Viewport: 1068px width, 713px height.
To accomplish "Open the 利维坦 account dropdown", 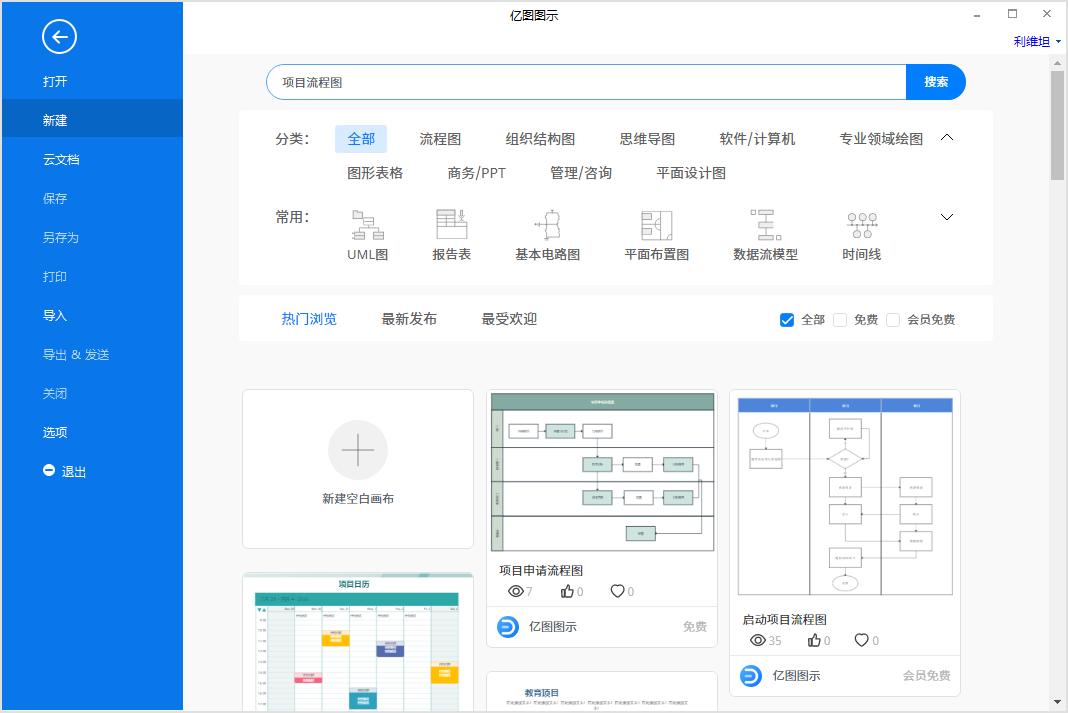I will [1034, 41].
